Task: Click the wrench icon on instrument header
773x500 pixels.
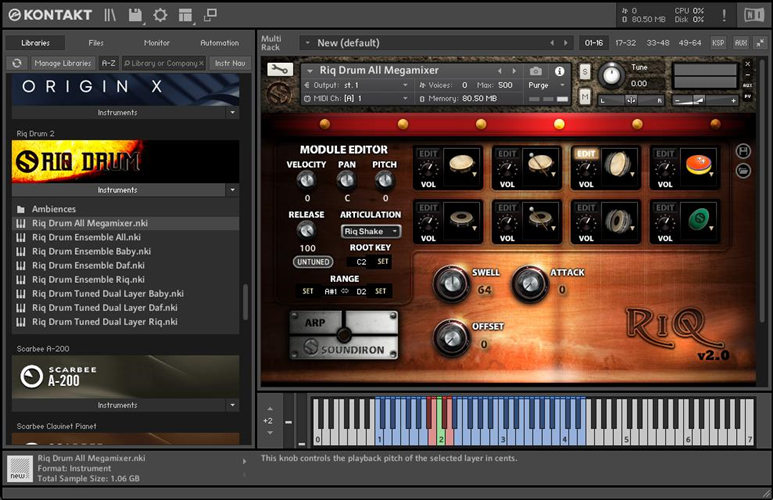Action: 281,70
